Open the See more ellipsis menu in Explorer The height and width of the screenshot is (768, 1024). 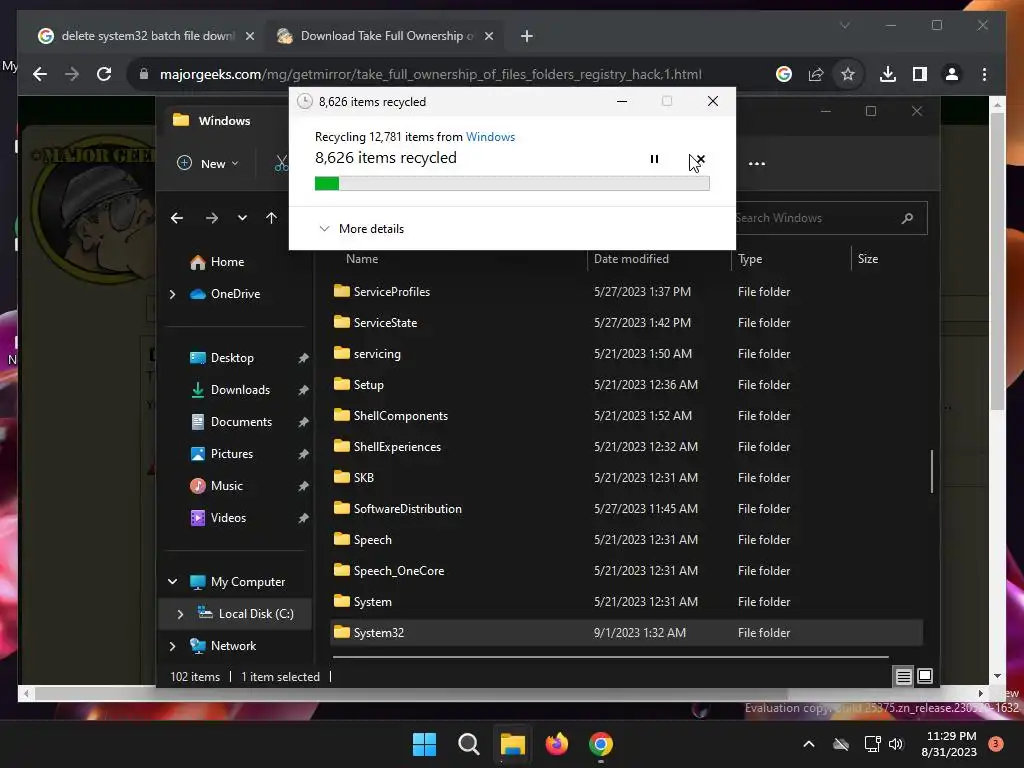(x=756, y=163)
